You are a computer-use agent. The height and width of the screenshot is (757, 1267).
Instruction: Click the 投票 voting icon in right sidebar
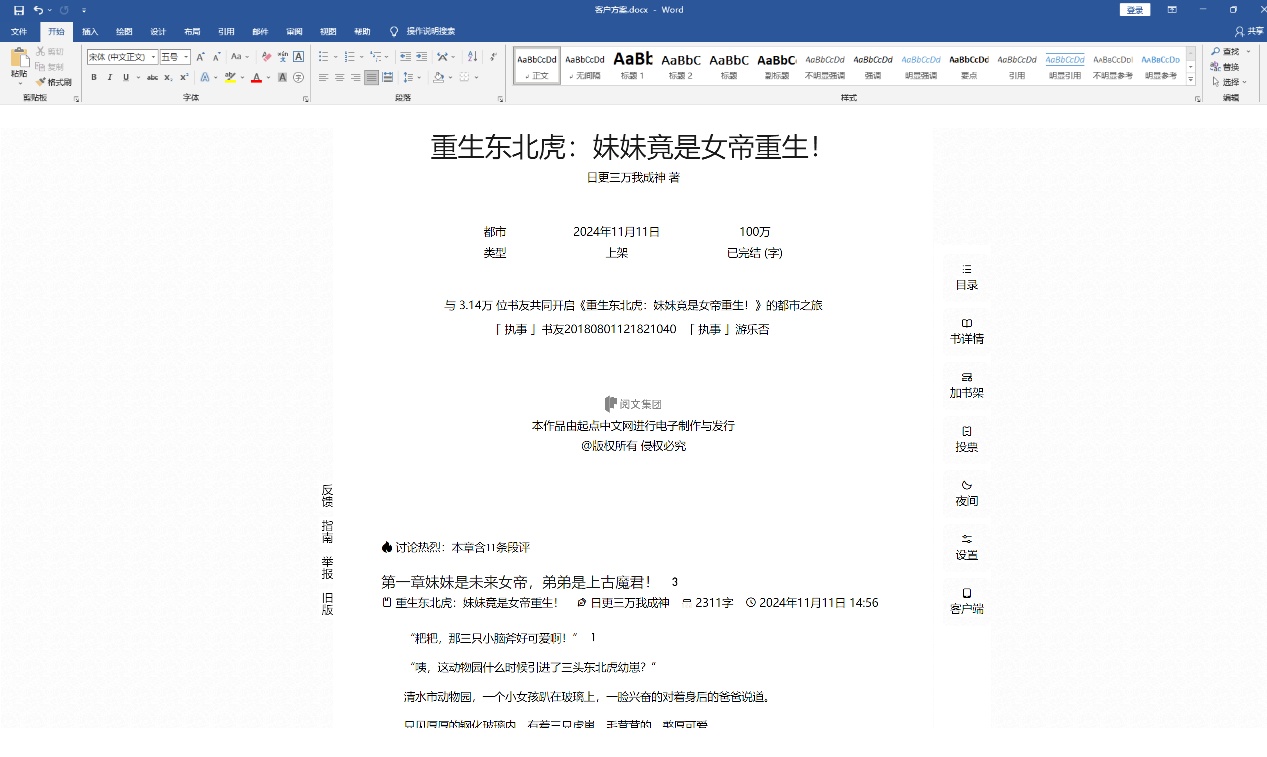pos(965,440)
